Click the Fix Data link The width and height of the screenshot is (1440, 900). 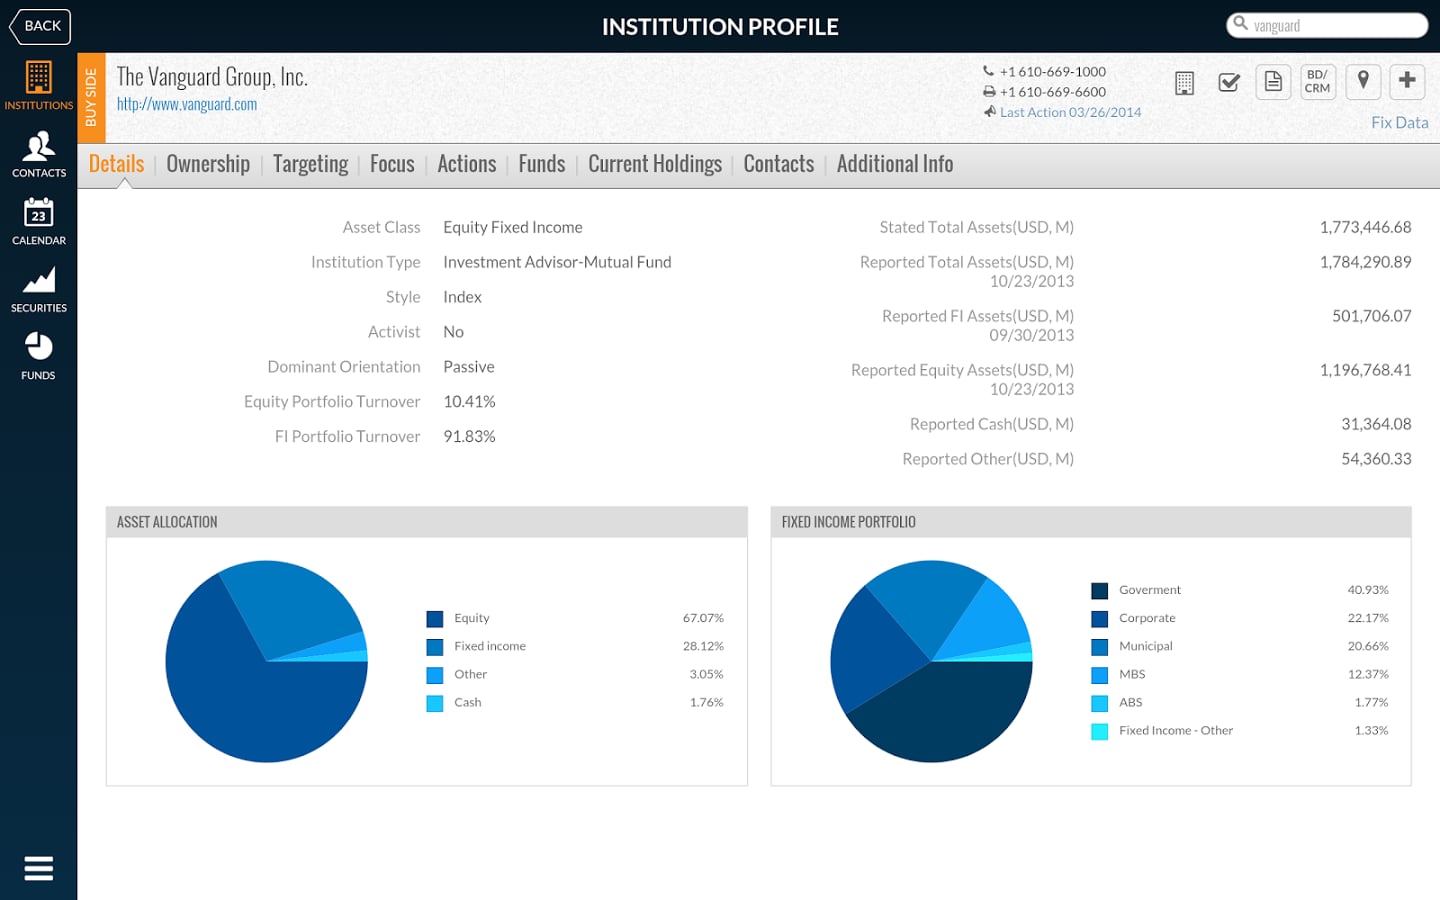click(1399, 122)
